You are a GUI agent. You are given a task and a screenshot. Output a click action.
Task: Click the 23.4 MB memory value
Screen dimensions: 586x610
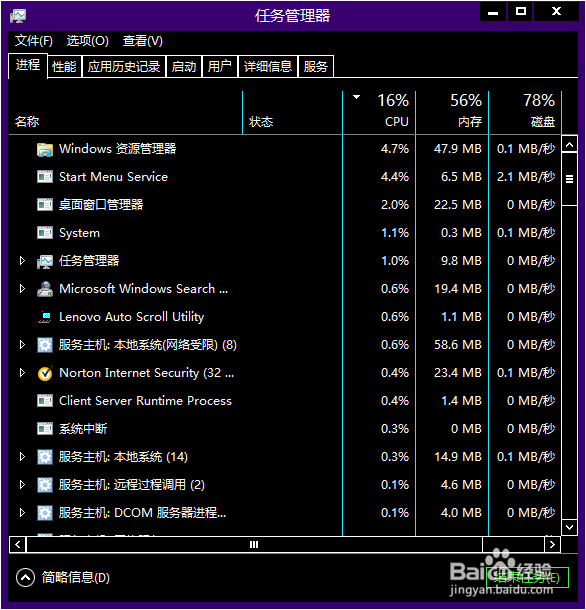coord(458,373)
